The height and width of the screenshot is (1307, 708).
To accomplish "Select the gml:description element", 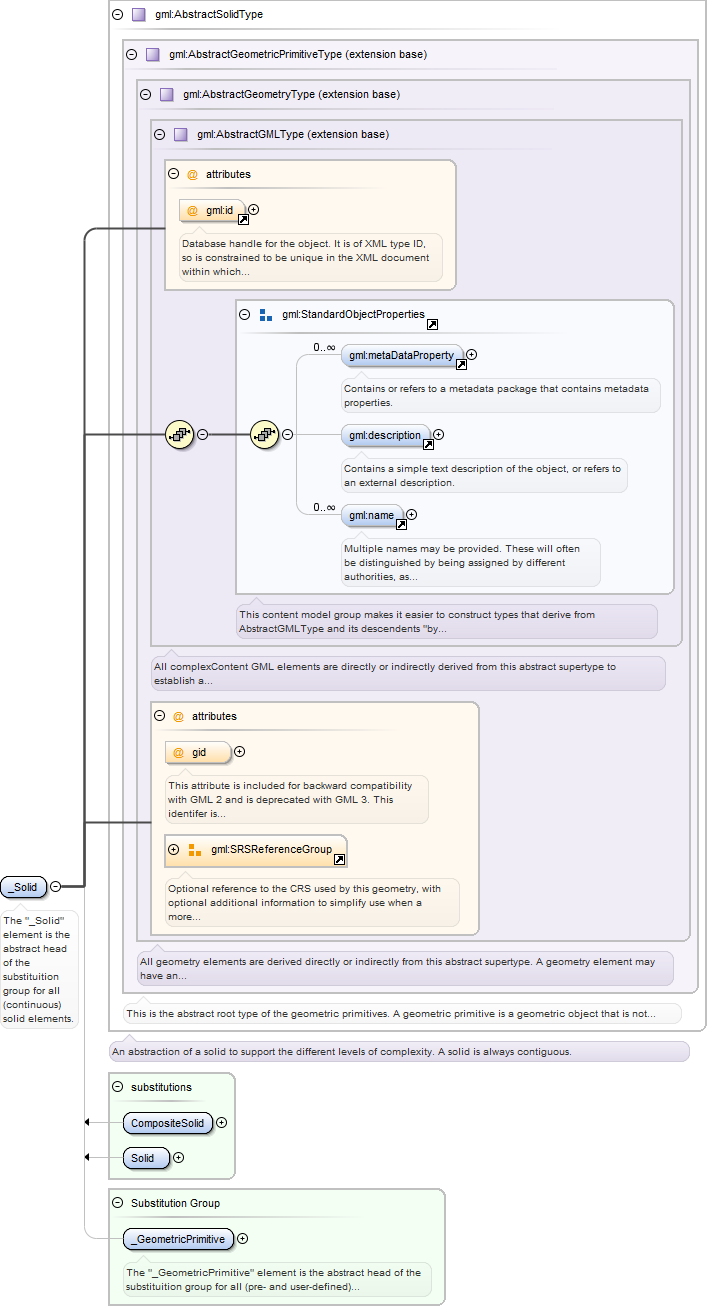I will (386, 434).
